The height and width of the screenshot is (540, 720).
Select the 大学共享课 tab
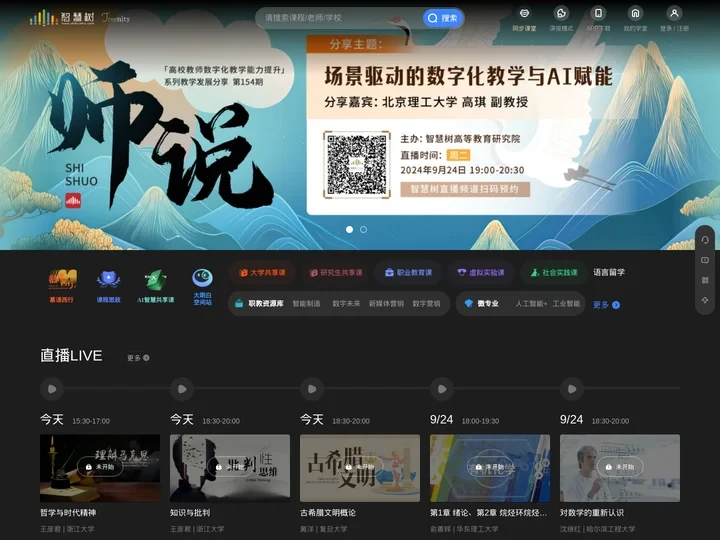tap(262, 272)
